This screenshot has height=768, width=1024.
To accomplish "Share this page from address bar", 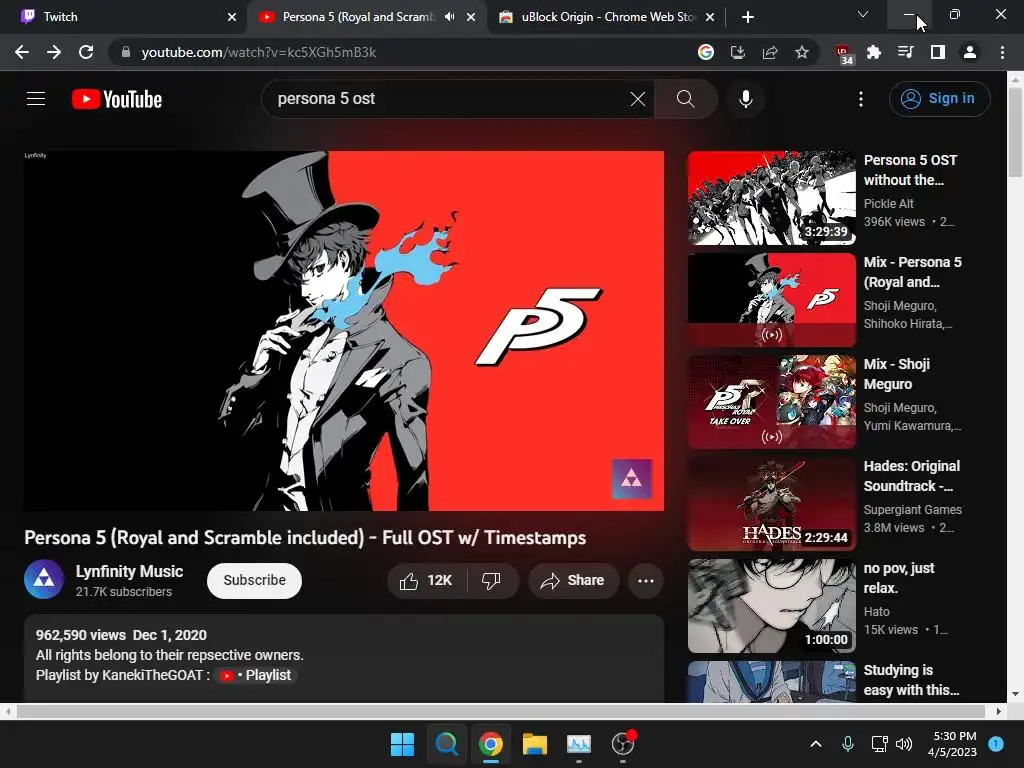I will [770, 52].
